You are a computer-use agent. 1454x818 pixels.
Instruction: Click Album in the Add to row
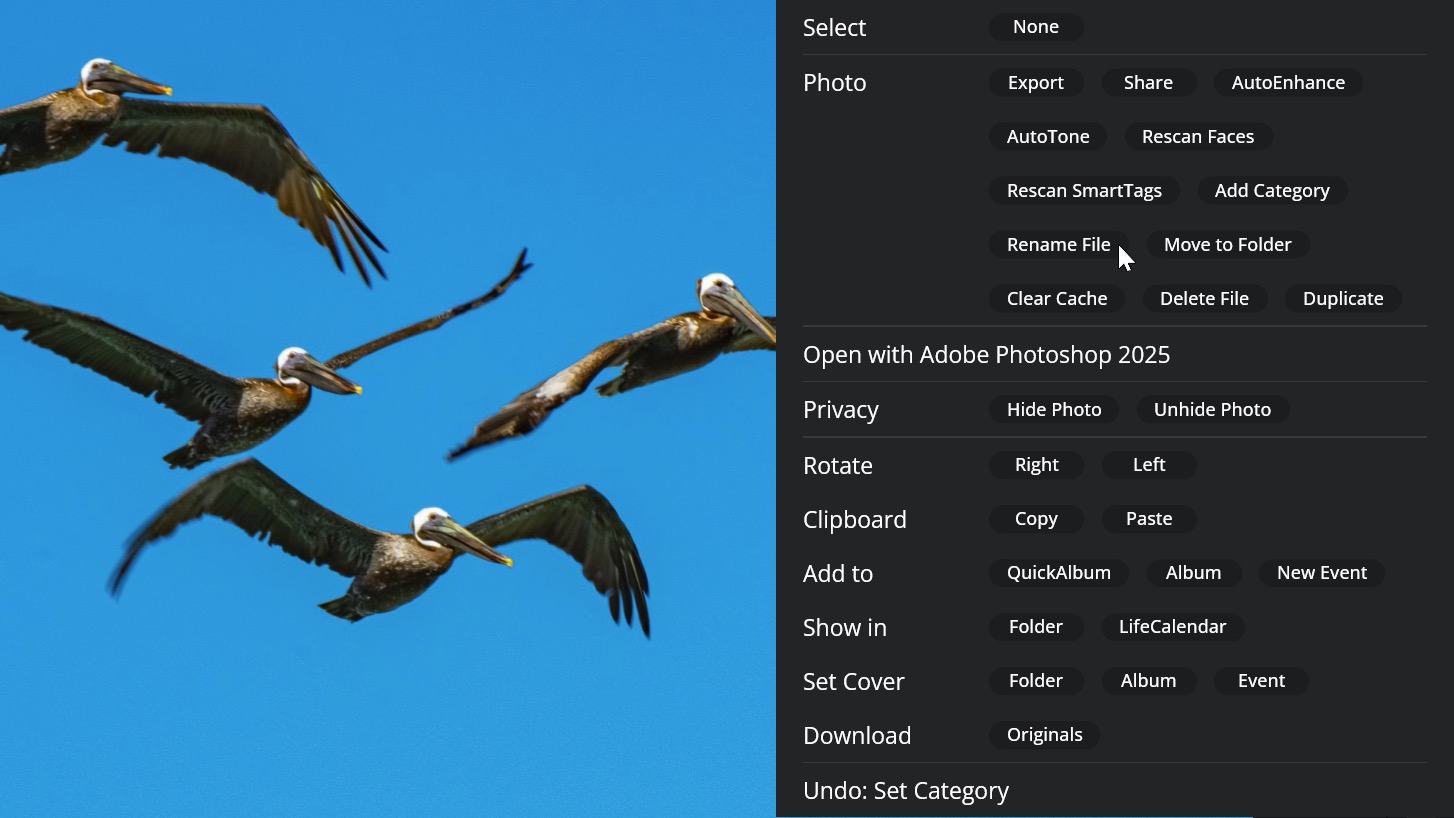1193,573
